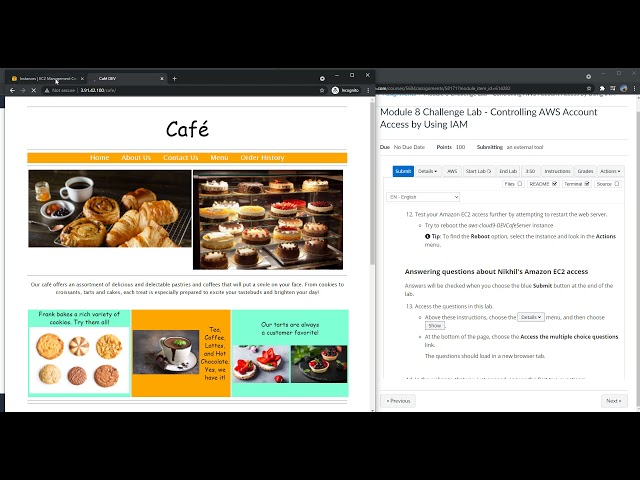Click the Start Lab button
This screenshot has width=640, height=480.
[x=478, y=171]
